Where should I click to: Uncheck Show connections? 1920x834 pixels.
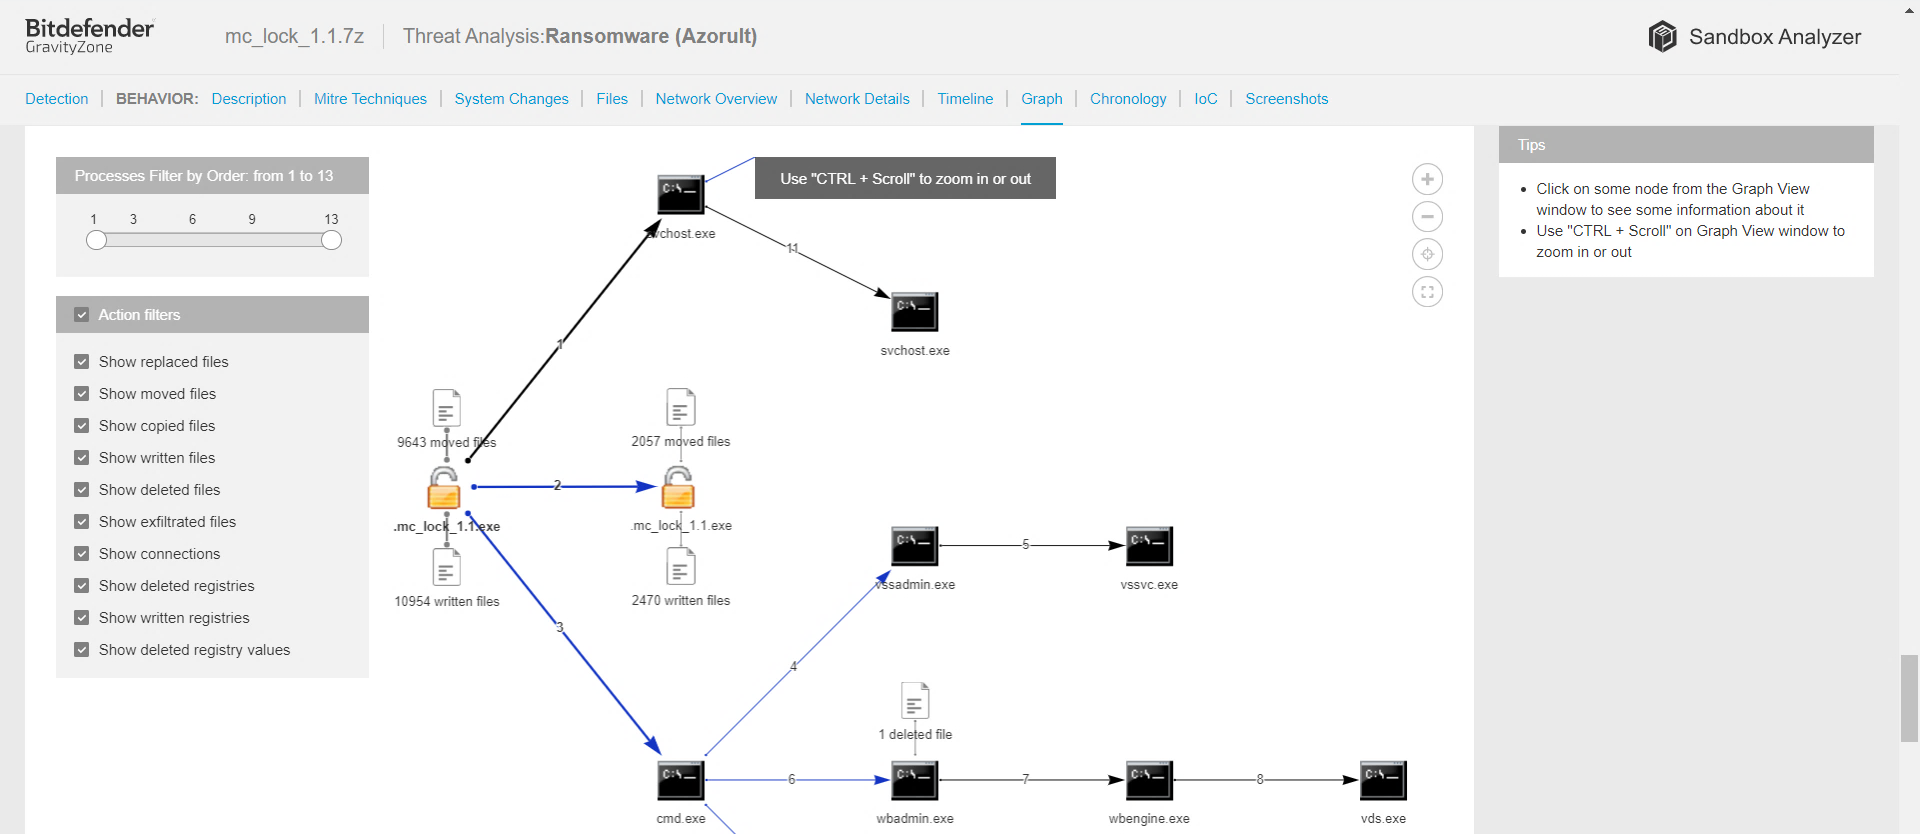coord(82,554)
